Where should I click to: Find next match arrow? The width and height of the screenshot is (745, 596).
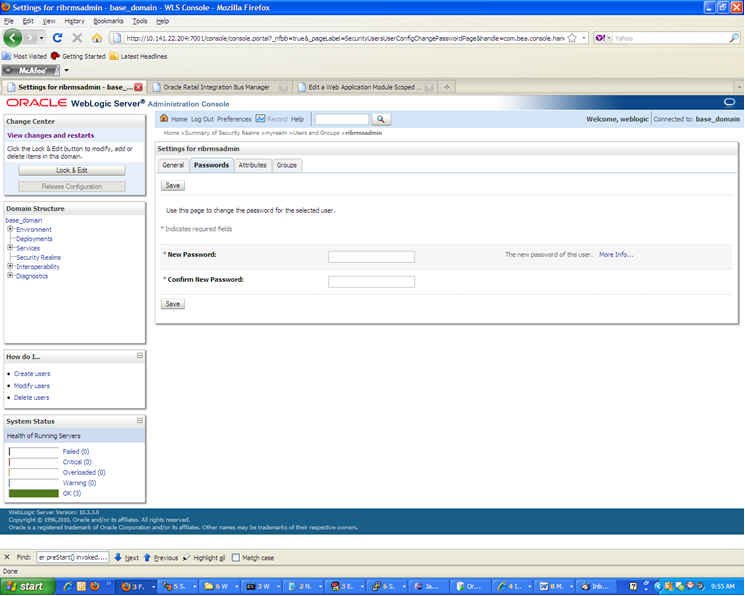(118, 557)
